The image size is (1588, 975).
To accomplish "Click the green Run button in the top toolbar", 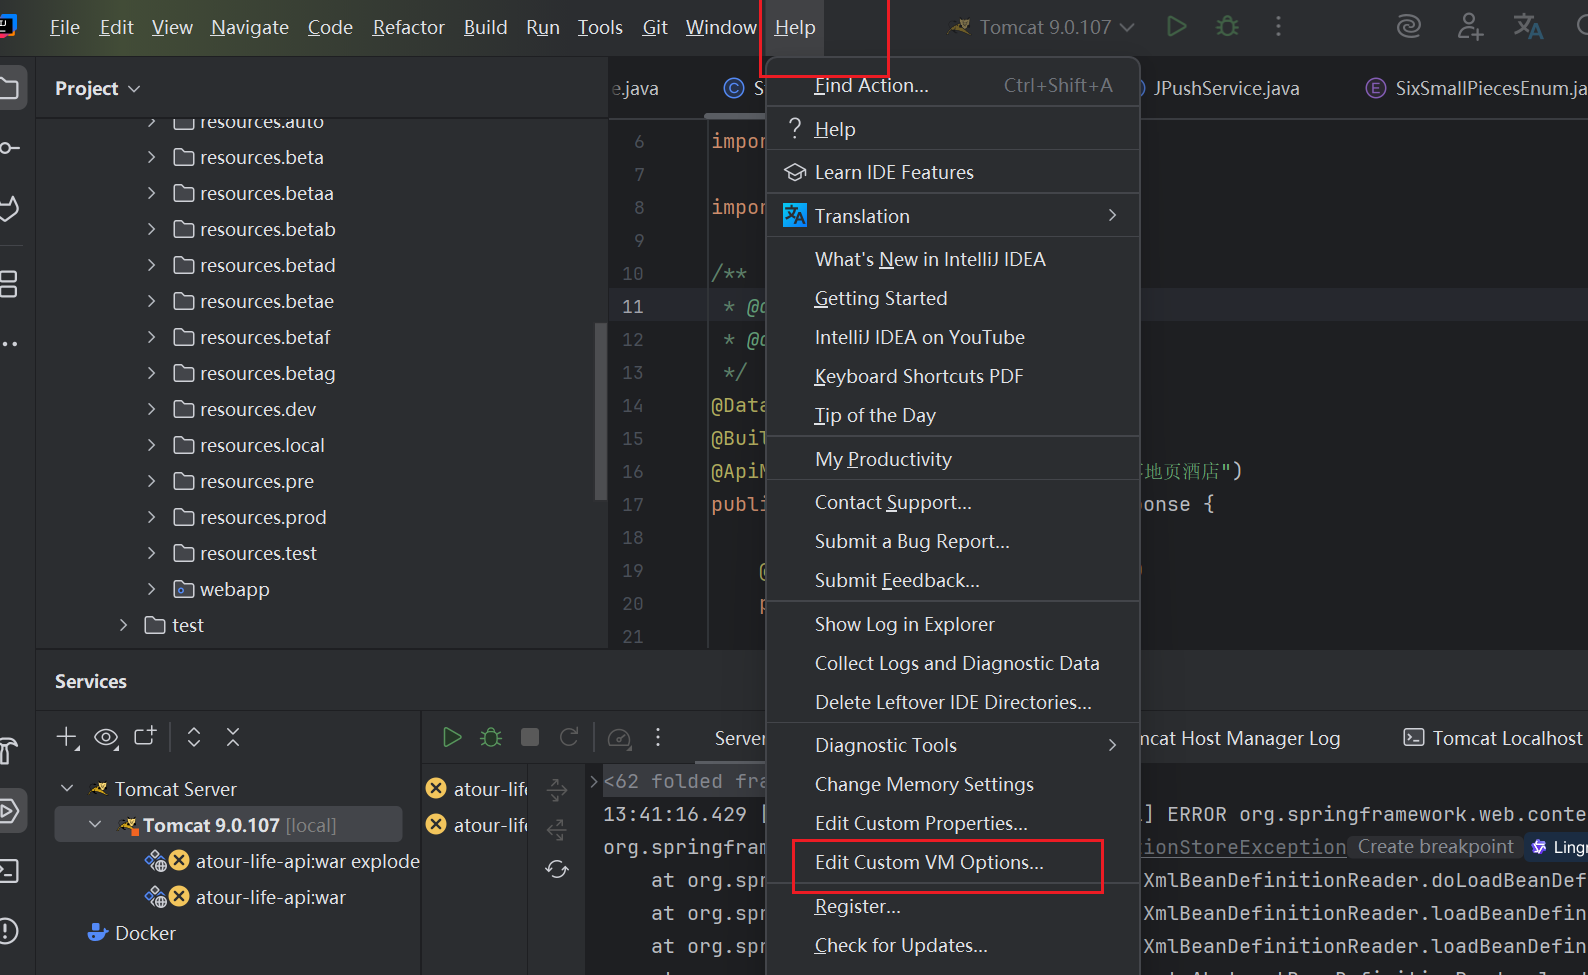I will [1177, 27].
